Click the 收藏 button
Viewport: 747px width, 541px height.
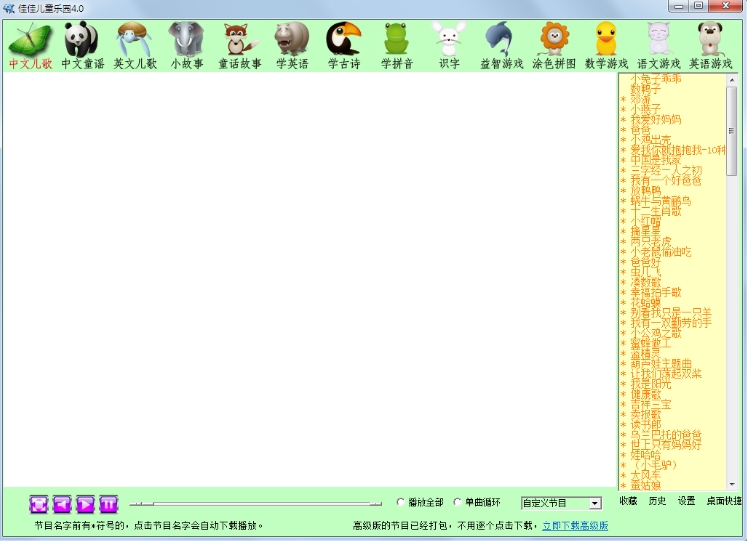(x=628, y=501)
